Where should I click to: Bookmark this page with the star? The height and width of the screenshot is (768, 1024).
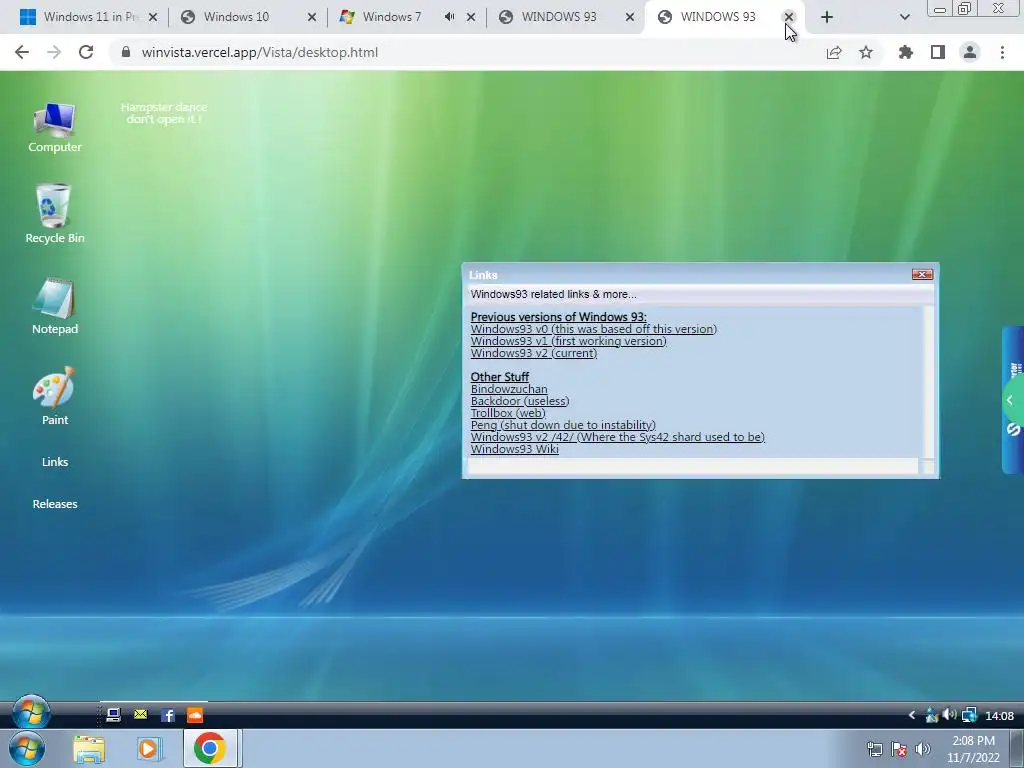pos(866,52)
